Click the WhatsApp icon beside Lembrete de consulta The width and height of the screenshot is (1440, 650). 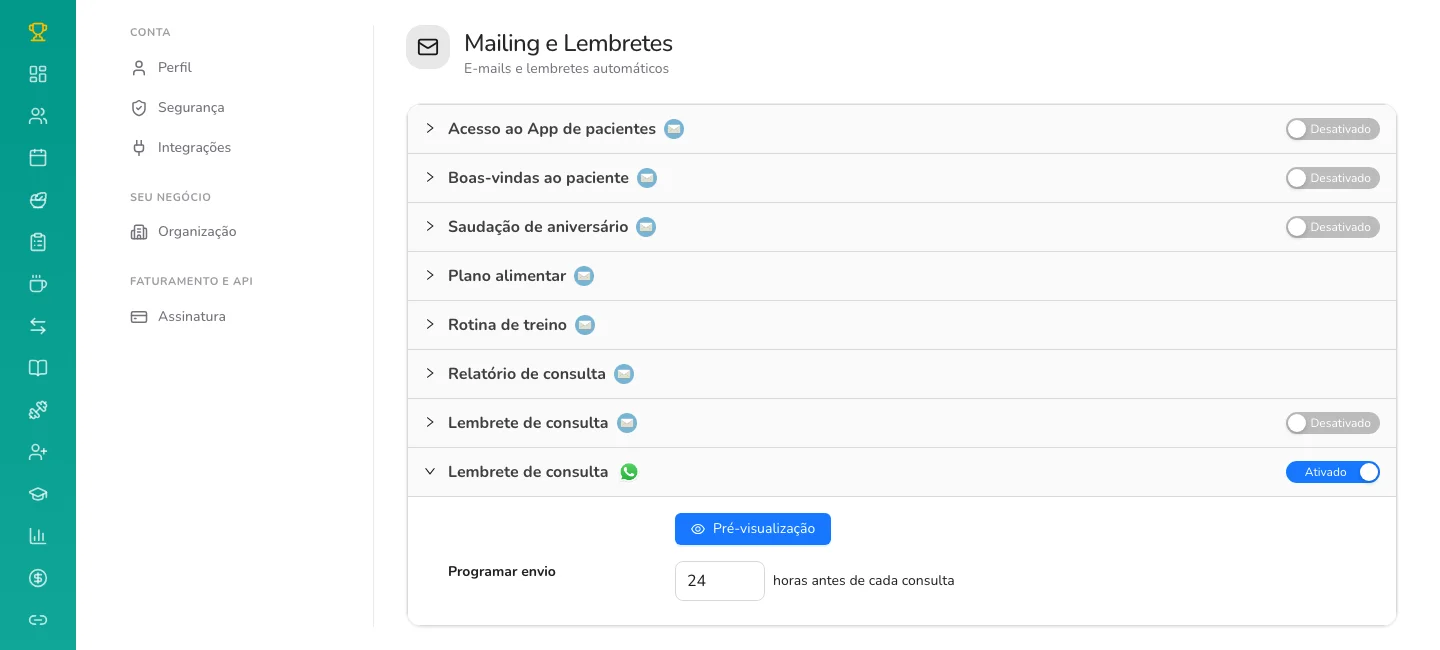629,472
